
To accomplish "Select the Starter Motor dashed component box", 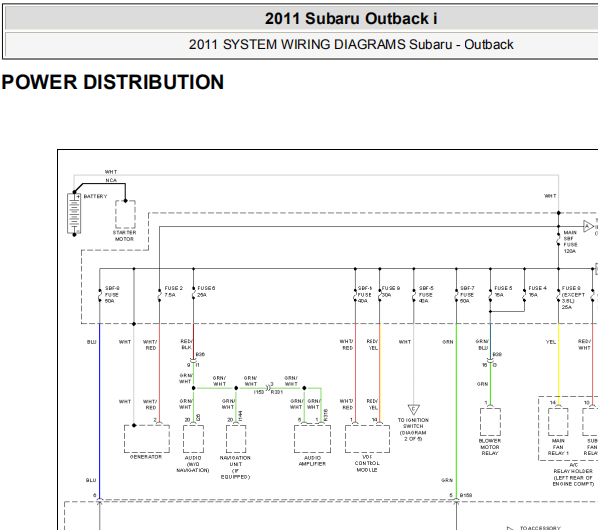I will pyautogui.click(x=125, y=214).
